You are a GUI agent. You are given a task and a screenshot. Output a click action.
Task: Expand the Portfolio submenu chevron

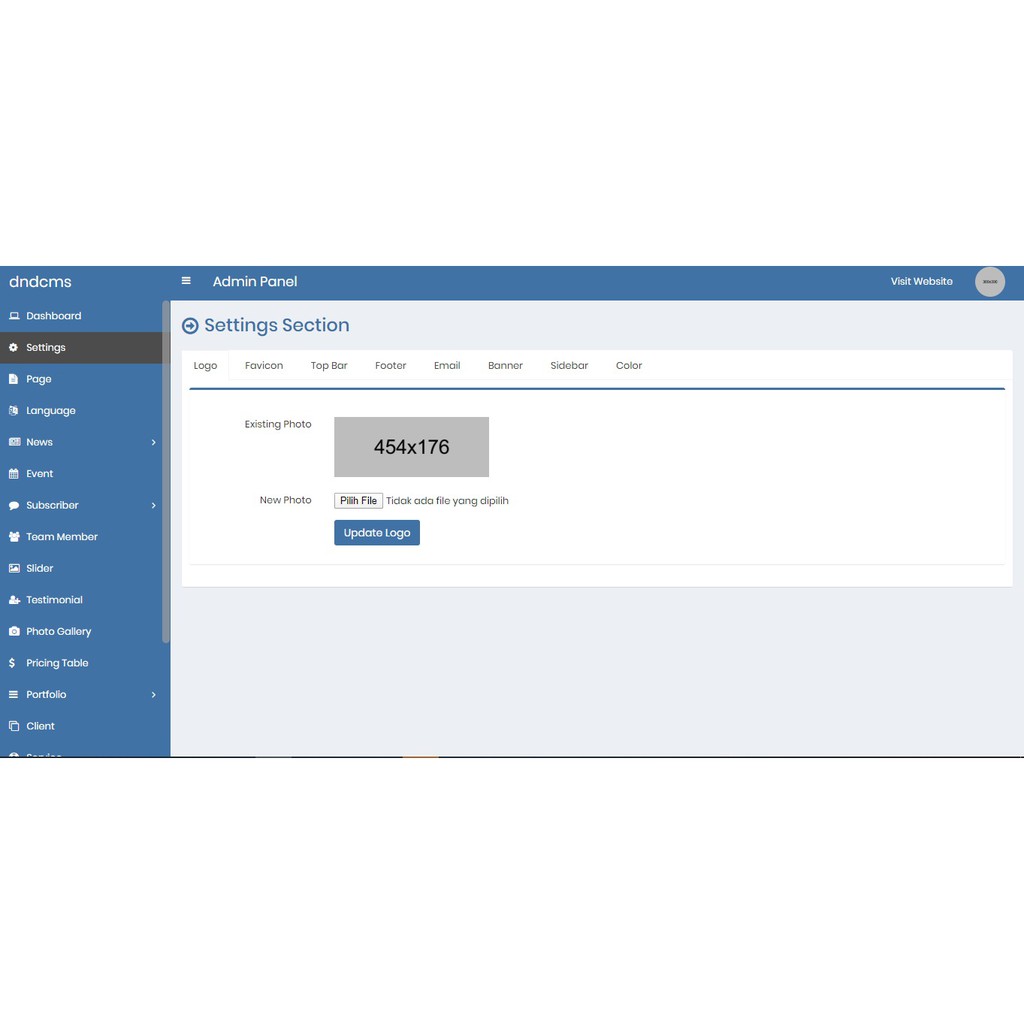[153, 694]
